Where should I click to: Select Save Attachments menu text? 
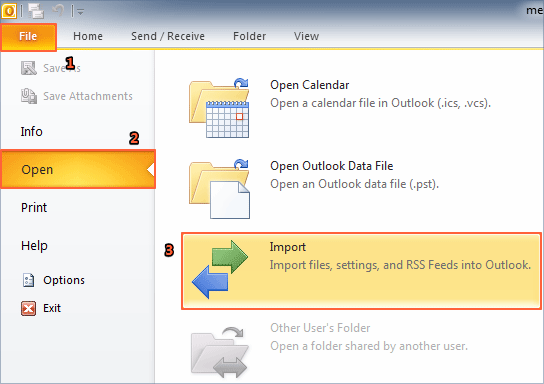(88, 96)
